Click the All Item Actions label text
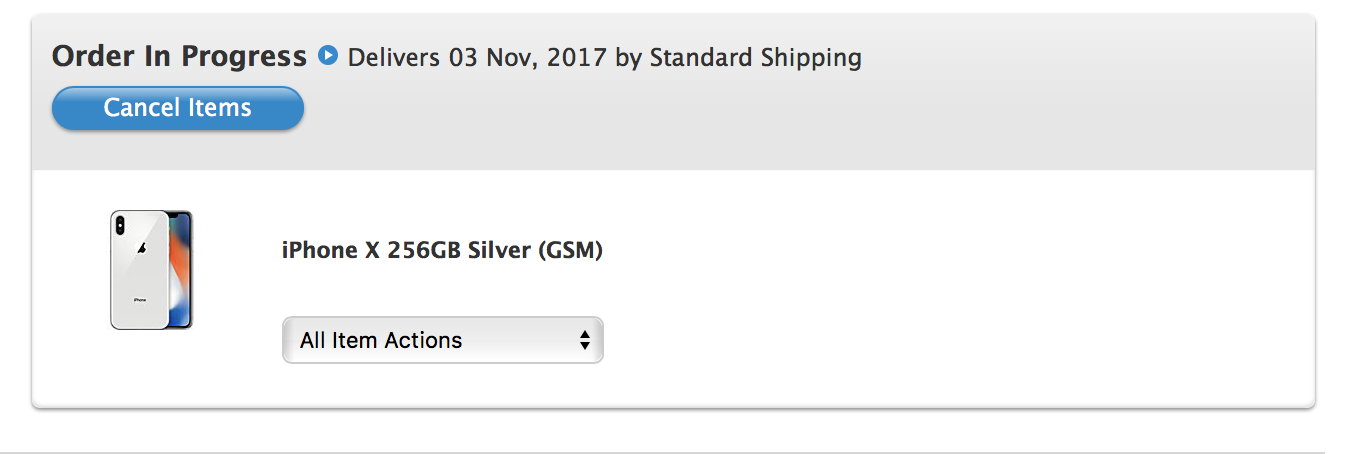This screenshot has height=454, width=1346. coord(381,340)
